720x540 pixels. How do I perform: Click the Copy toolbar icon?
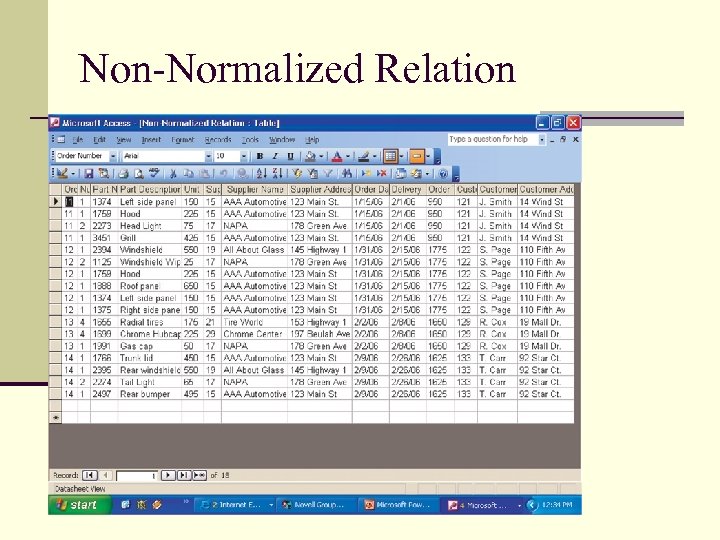[x=188, y=174]
